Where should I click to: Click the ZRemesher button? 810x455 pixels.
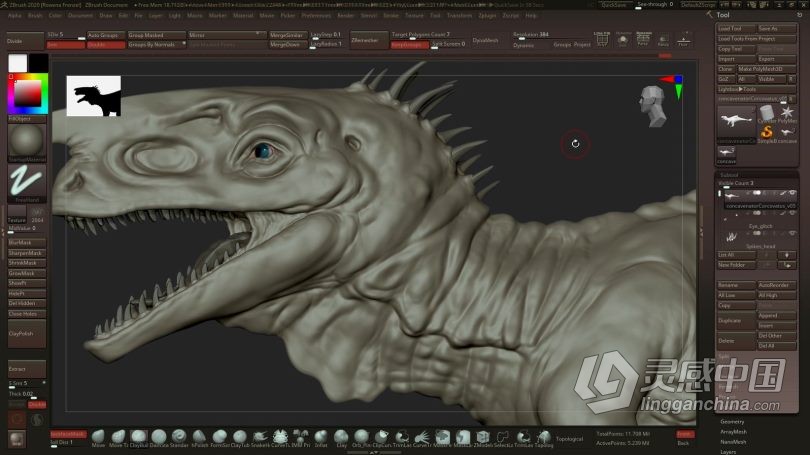[x=369, y=40]
